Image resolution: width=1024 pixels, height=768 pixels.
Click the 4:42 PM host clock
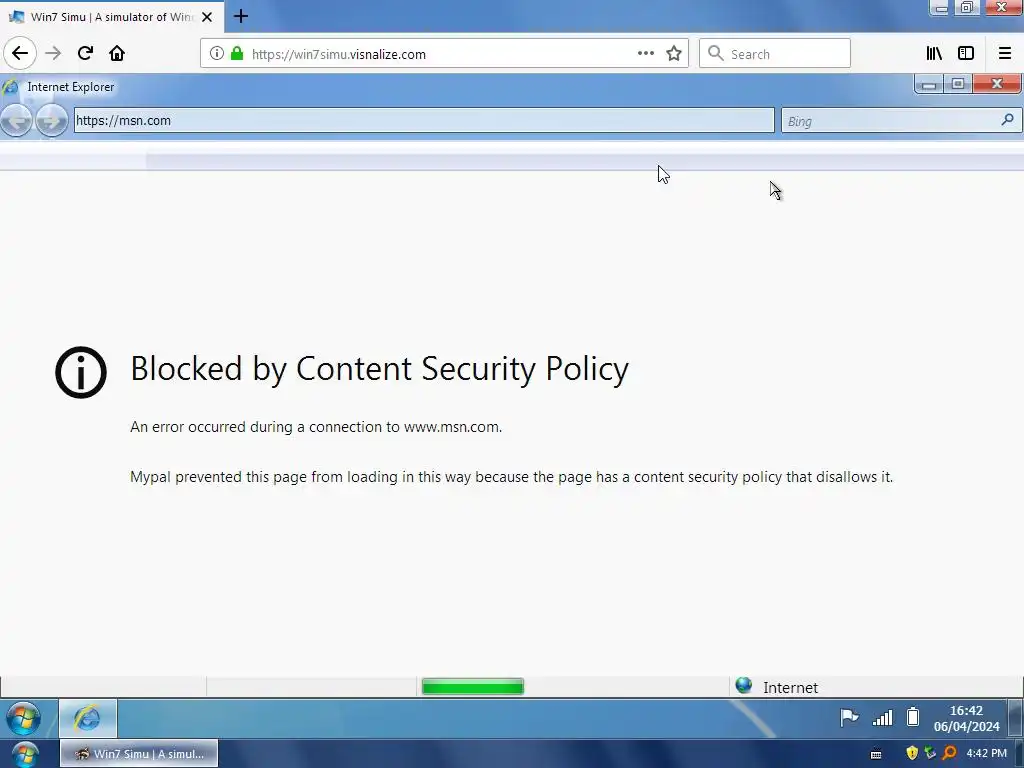coord(987,753)
